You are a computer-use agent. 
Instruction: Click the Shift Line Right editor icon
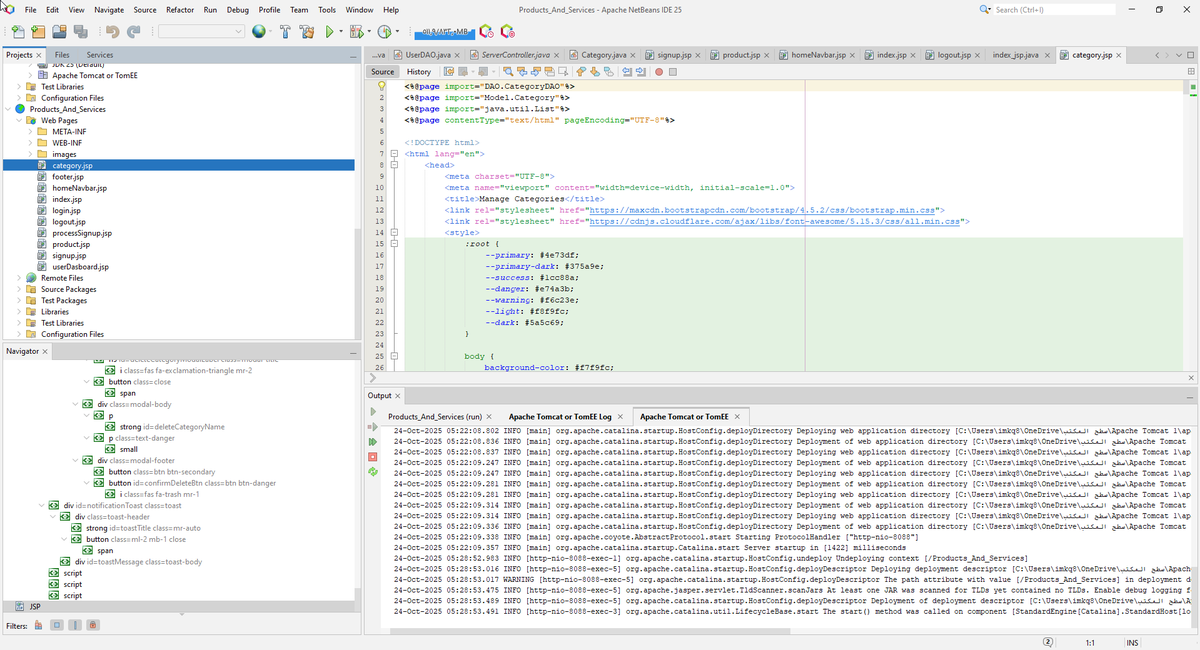640,72
